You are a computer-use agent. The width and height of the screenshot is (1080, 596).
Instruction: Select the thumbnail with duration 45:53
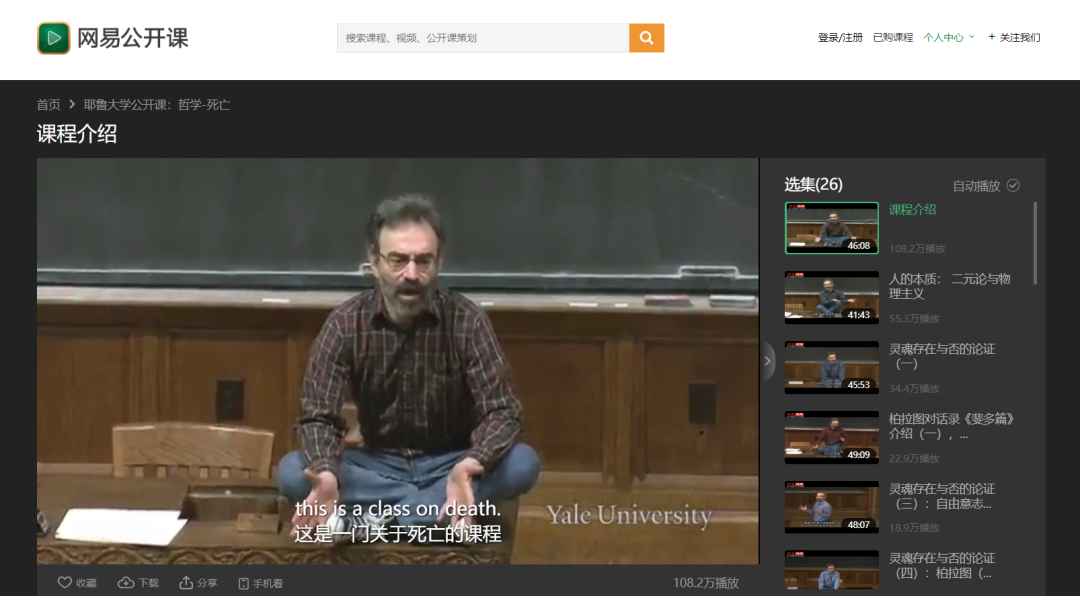(831, 367)
